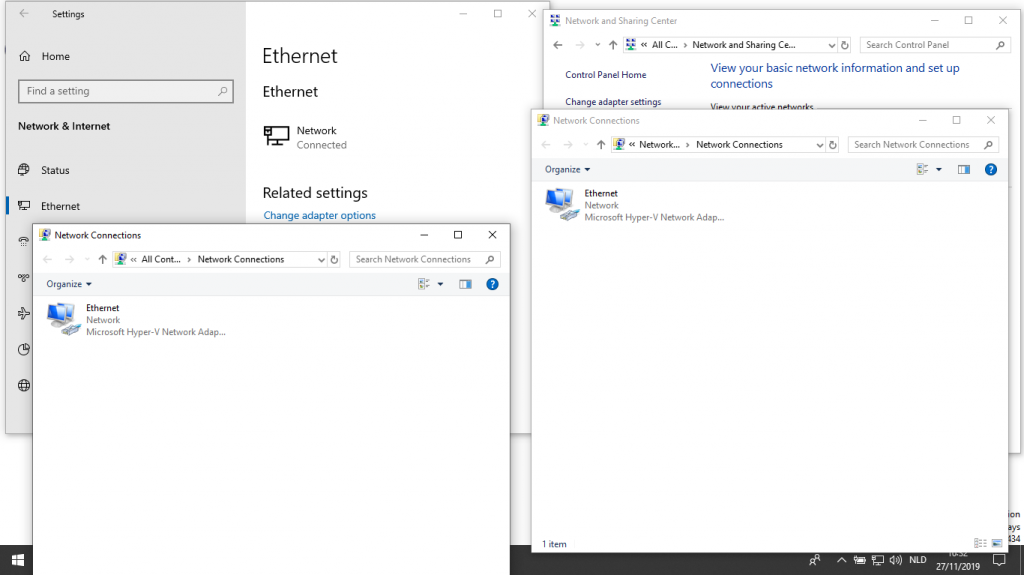Click Network Connections breadcrumb in front window
This screenshot has width=1024, height=575.
coord(240,259)
